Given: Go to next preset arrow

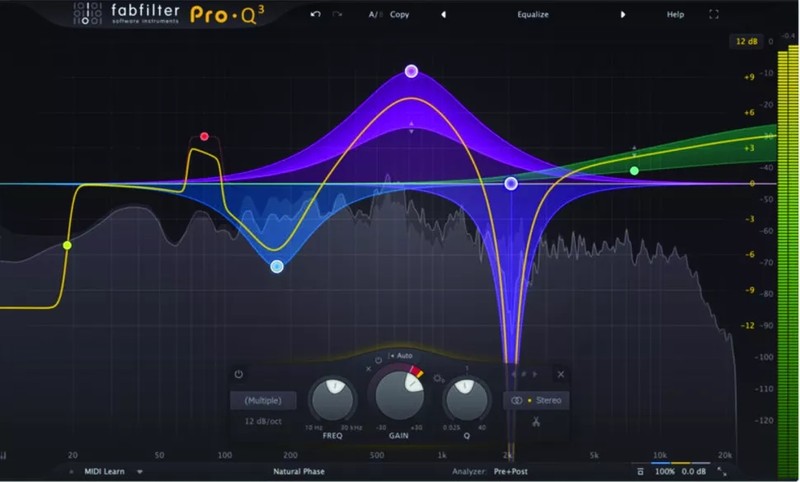Looking at the screenshot, I should 622,14.
